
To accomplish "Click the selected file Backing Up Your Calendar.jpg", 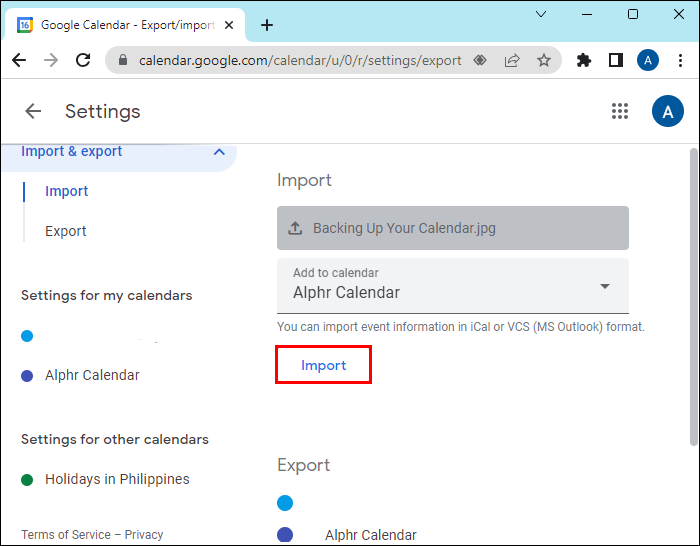I will coord(452,228).
